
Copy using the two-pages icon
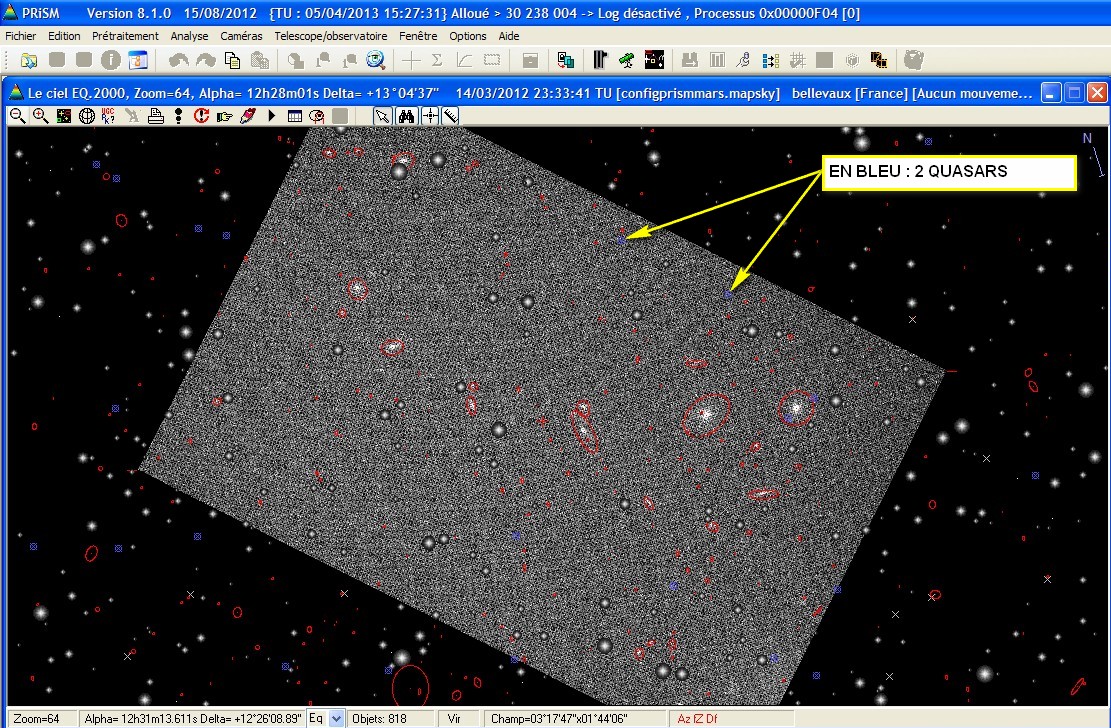pyautogui.click(x=232, y=60)
